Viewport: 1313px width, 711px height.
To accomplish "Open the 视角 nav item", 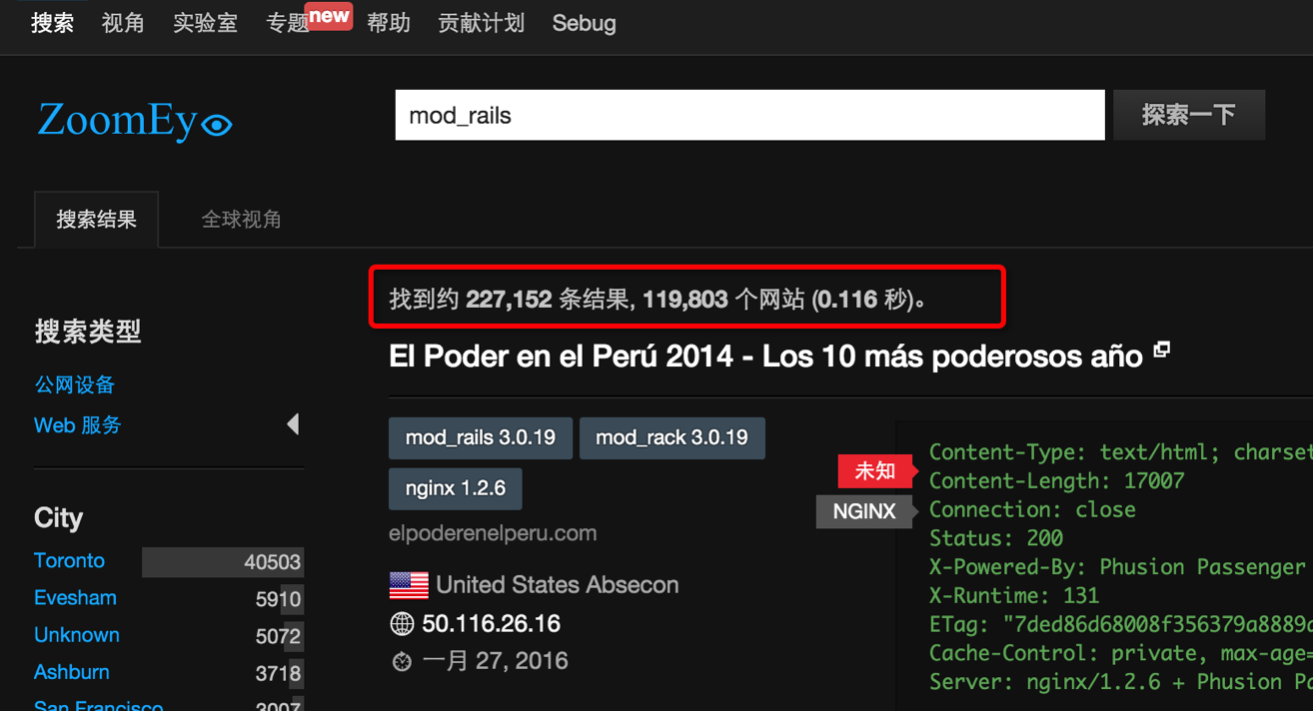I will pyautogui.click(x=123, y=23).
